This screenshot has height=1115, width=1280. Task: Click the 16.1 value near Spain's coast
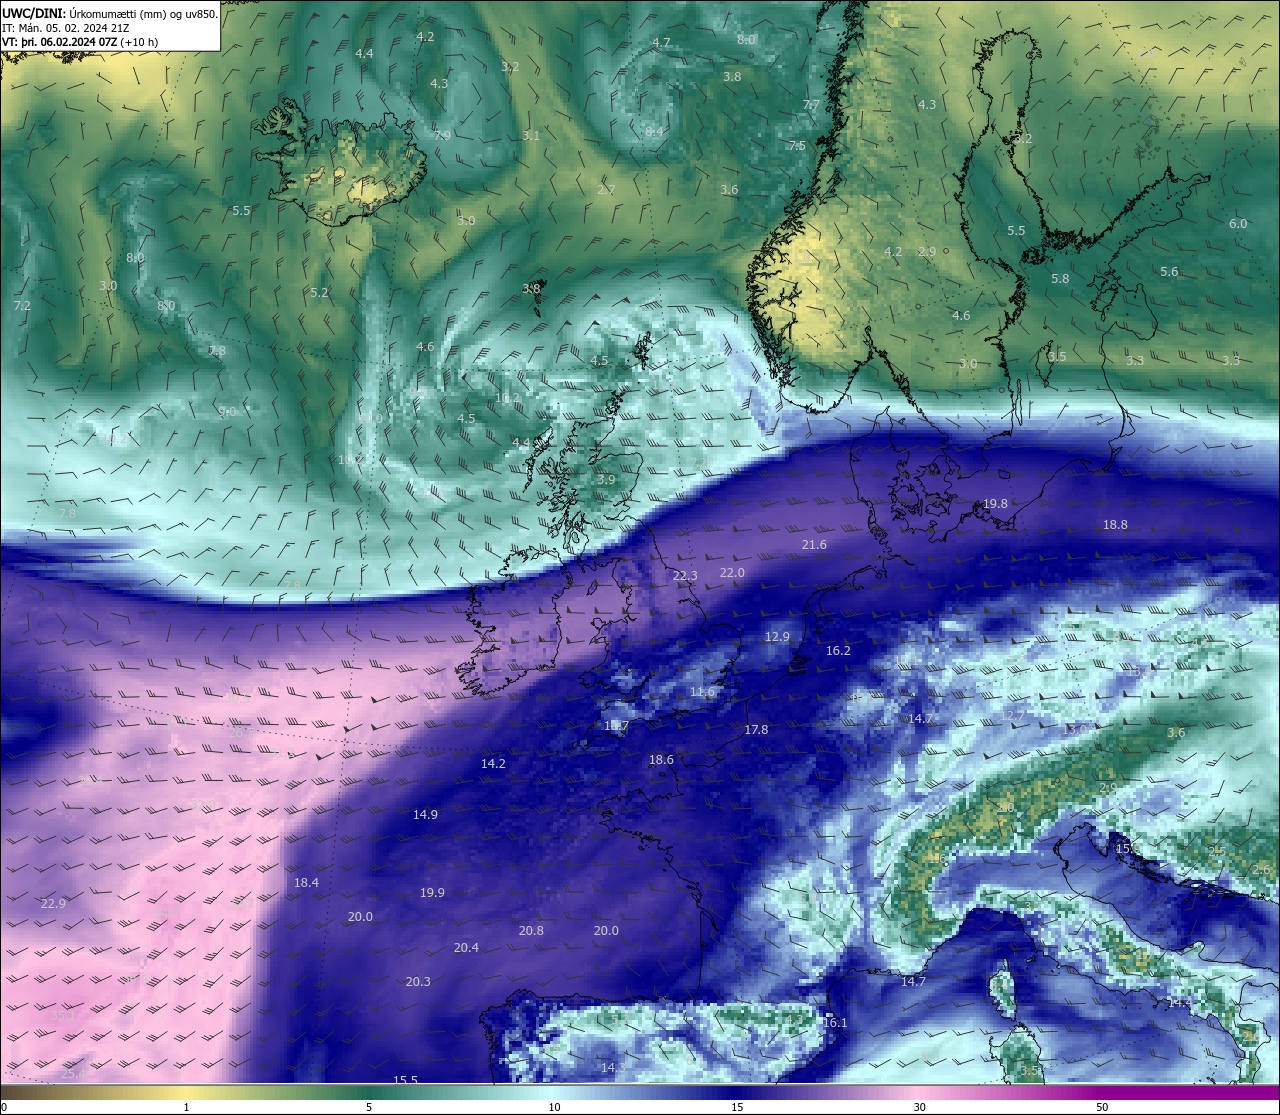coord(835,1023)
